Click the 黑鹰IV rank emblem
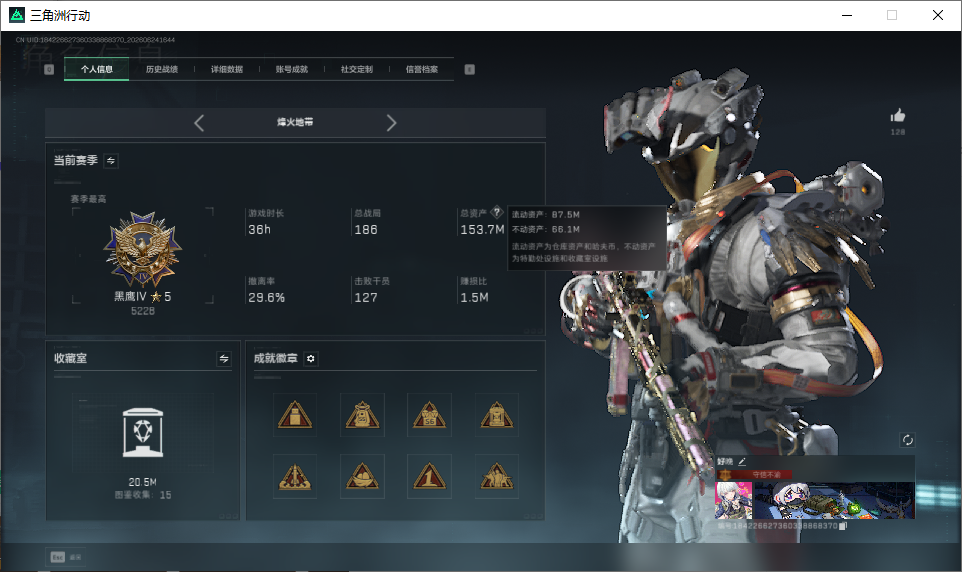The width and height of the screenshot is (962, 572). coord(143,249)
